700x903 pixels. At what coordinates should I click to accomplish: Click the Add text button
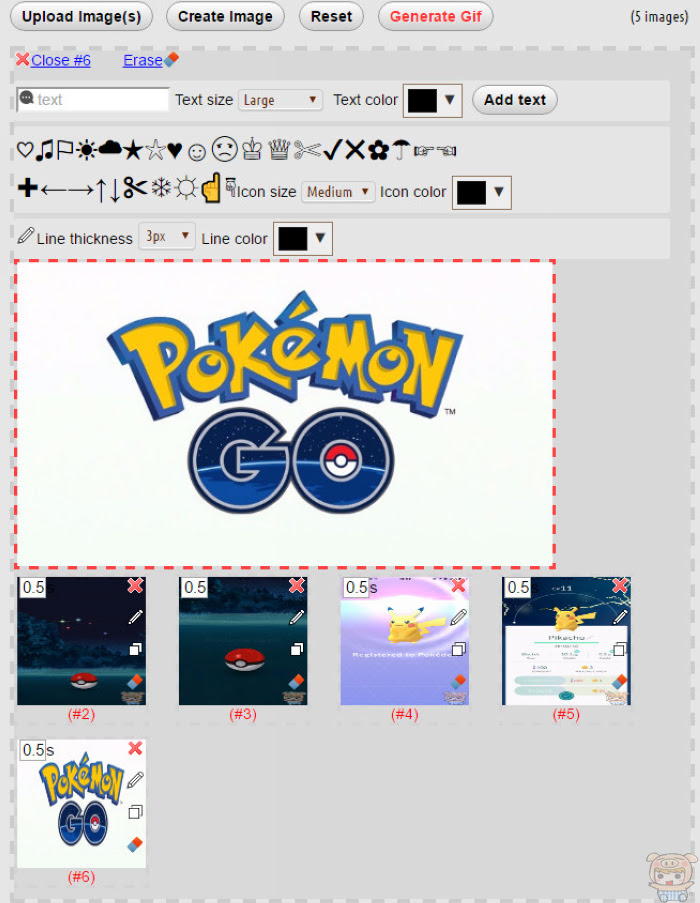coord(515,100)
